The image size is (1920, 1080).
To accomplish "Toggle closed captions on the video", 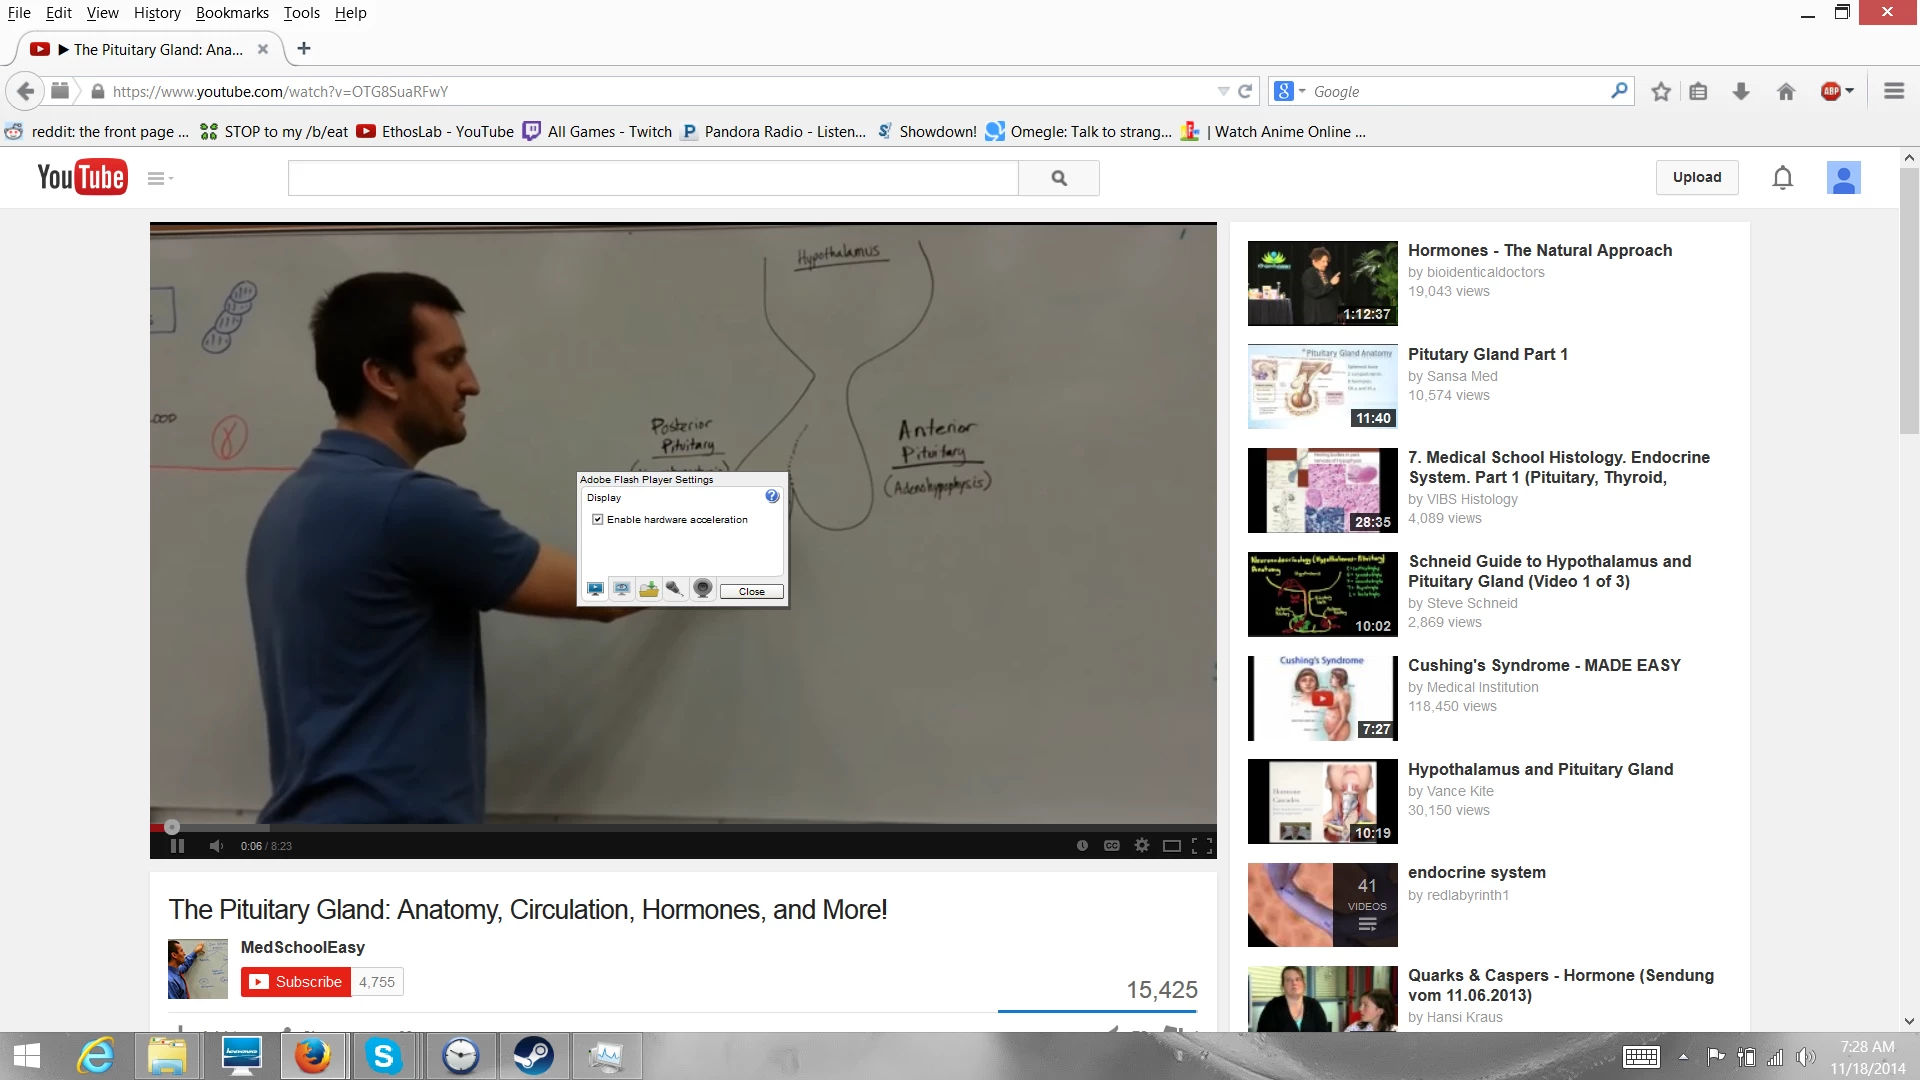I will pos(1111,846).
